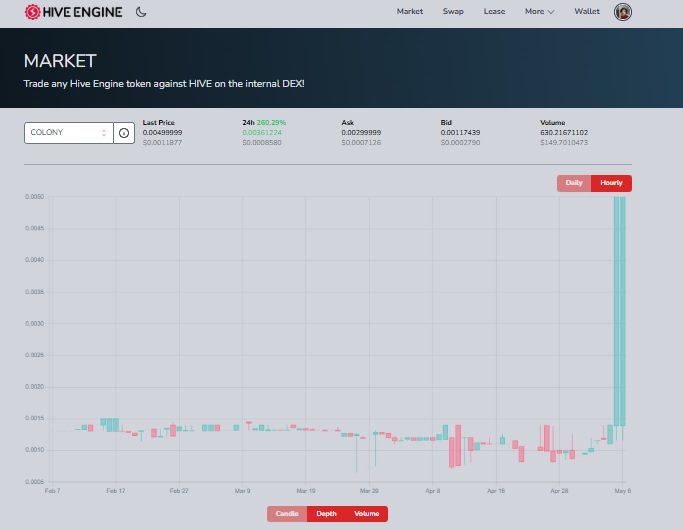Click the green 0.00361224 24h value

pos(262,132)
